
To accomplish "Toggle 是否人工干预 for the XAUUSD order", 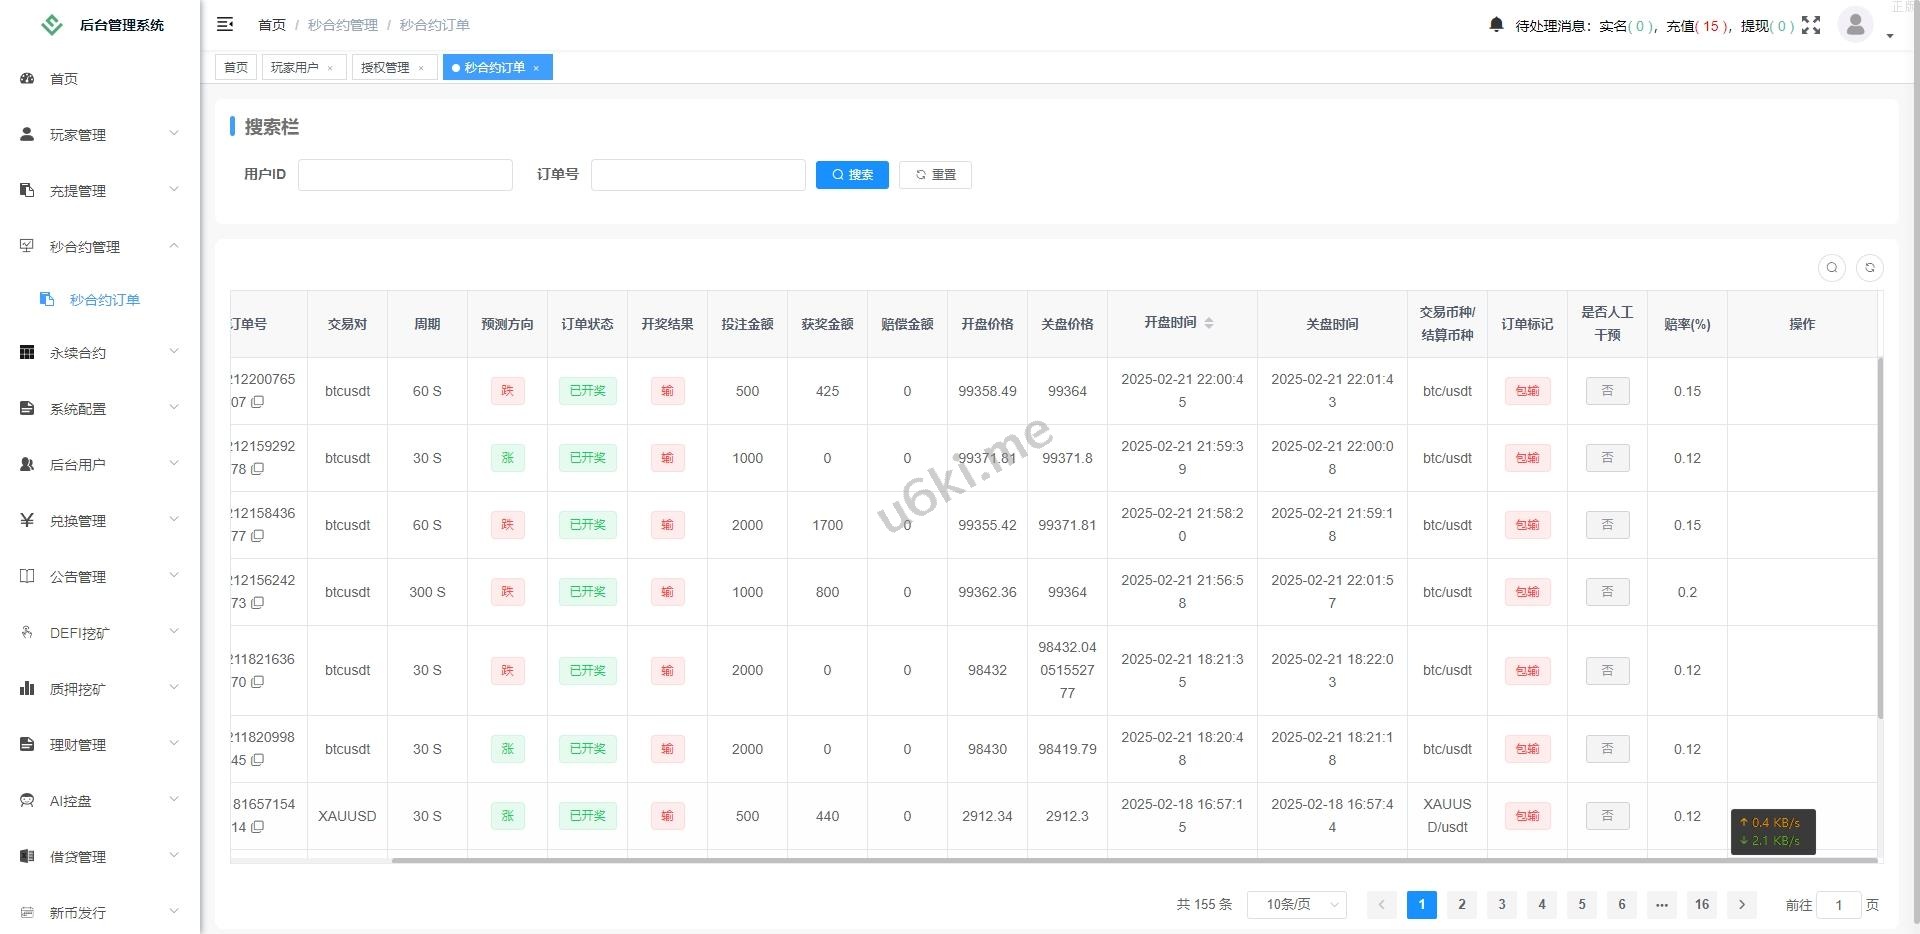I will tap(1607, 816).
